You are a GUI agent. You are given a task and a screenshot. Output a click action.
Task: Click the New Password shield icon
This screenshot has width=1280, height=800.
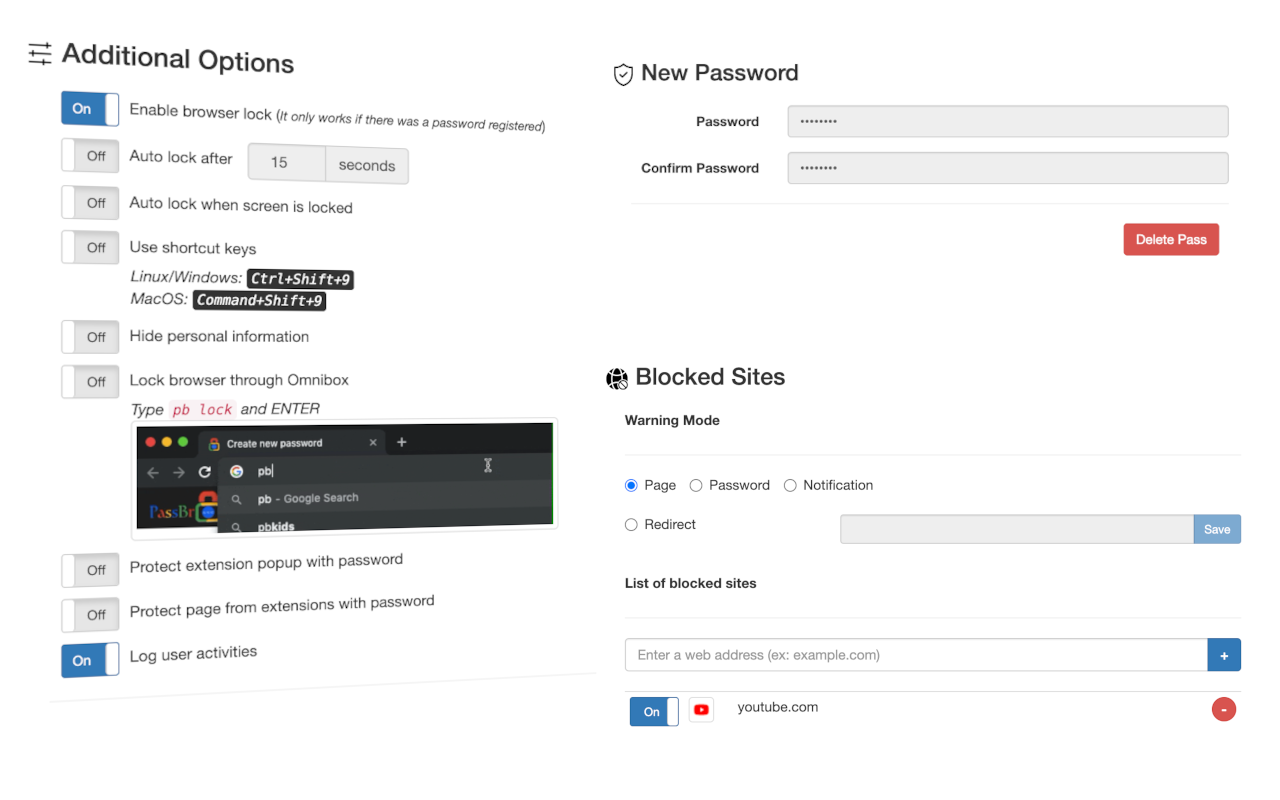click(623, 74)
